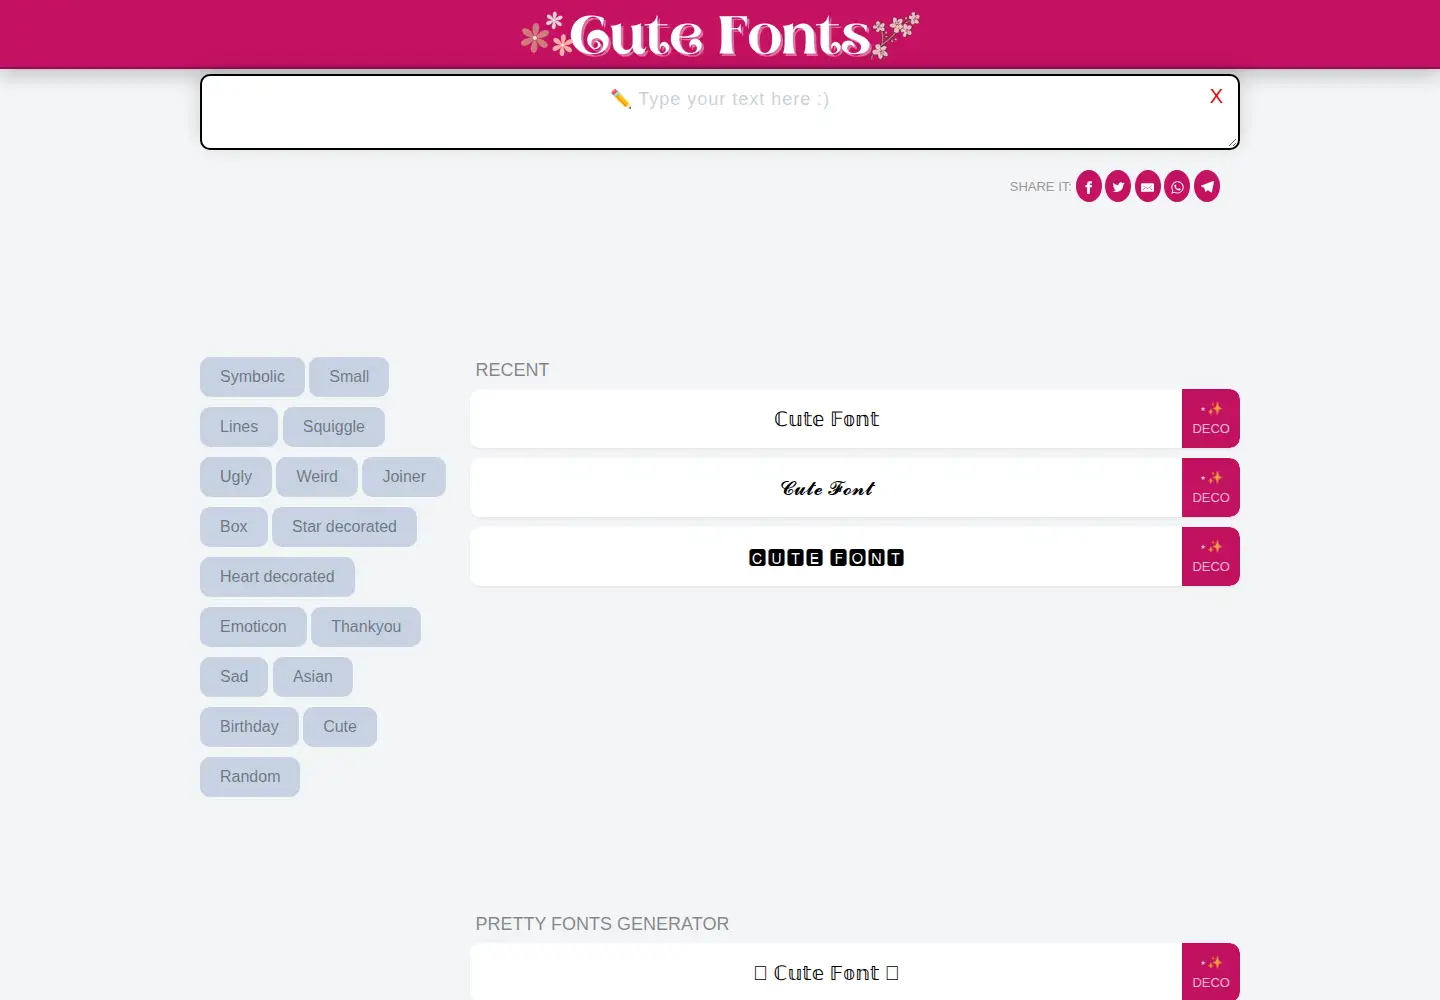The height and width of the screenshot is (1000, 1440).
Task: Open DECO for cursive Cute Font row
Action: pyautogui.click(x=1211, y=488)
